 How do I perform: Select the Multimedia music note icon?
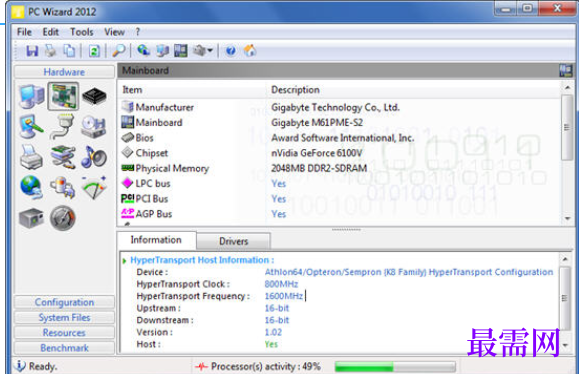coord(94,157)
